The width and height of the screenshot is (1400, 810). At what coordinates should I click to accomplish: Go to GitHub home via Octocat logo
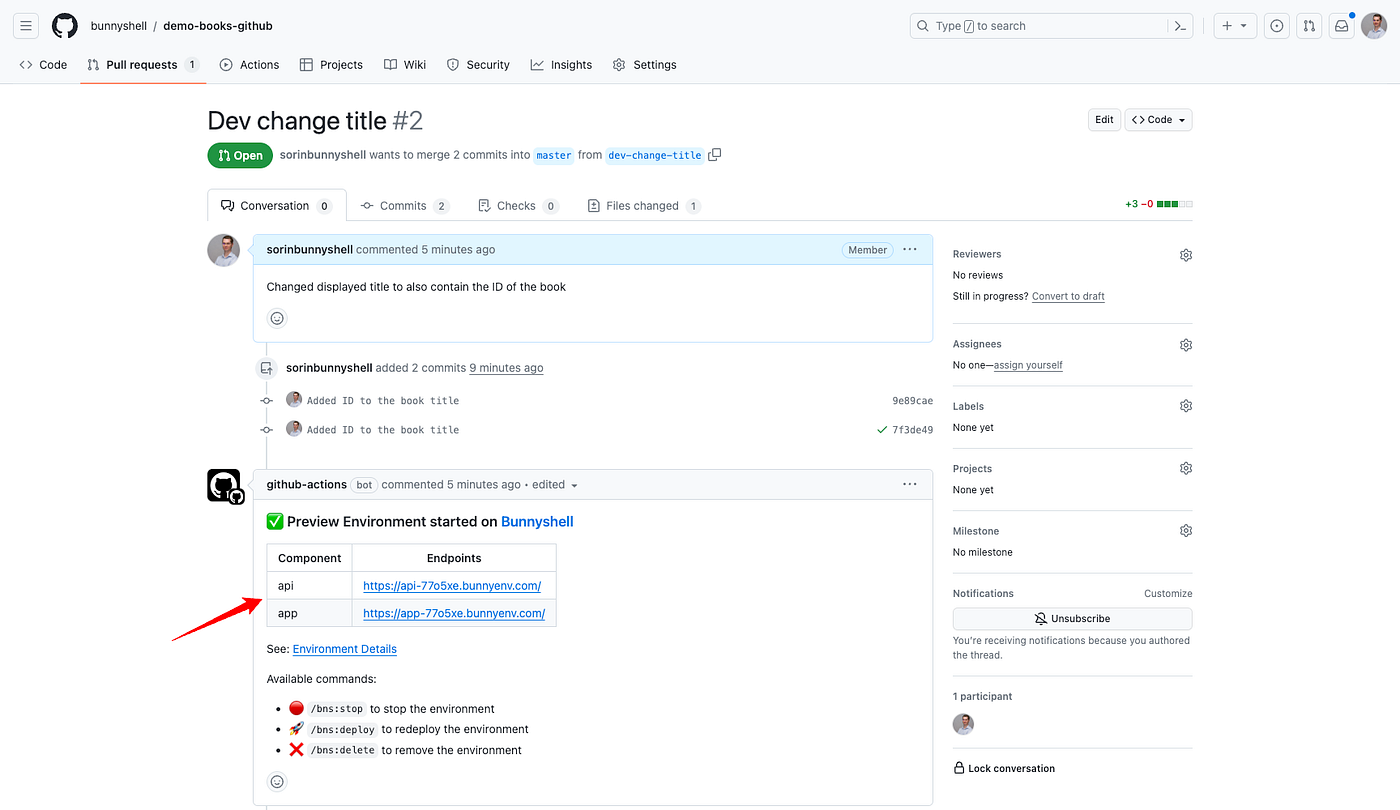point(65,26)
